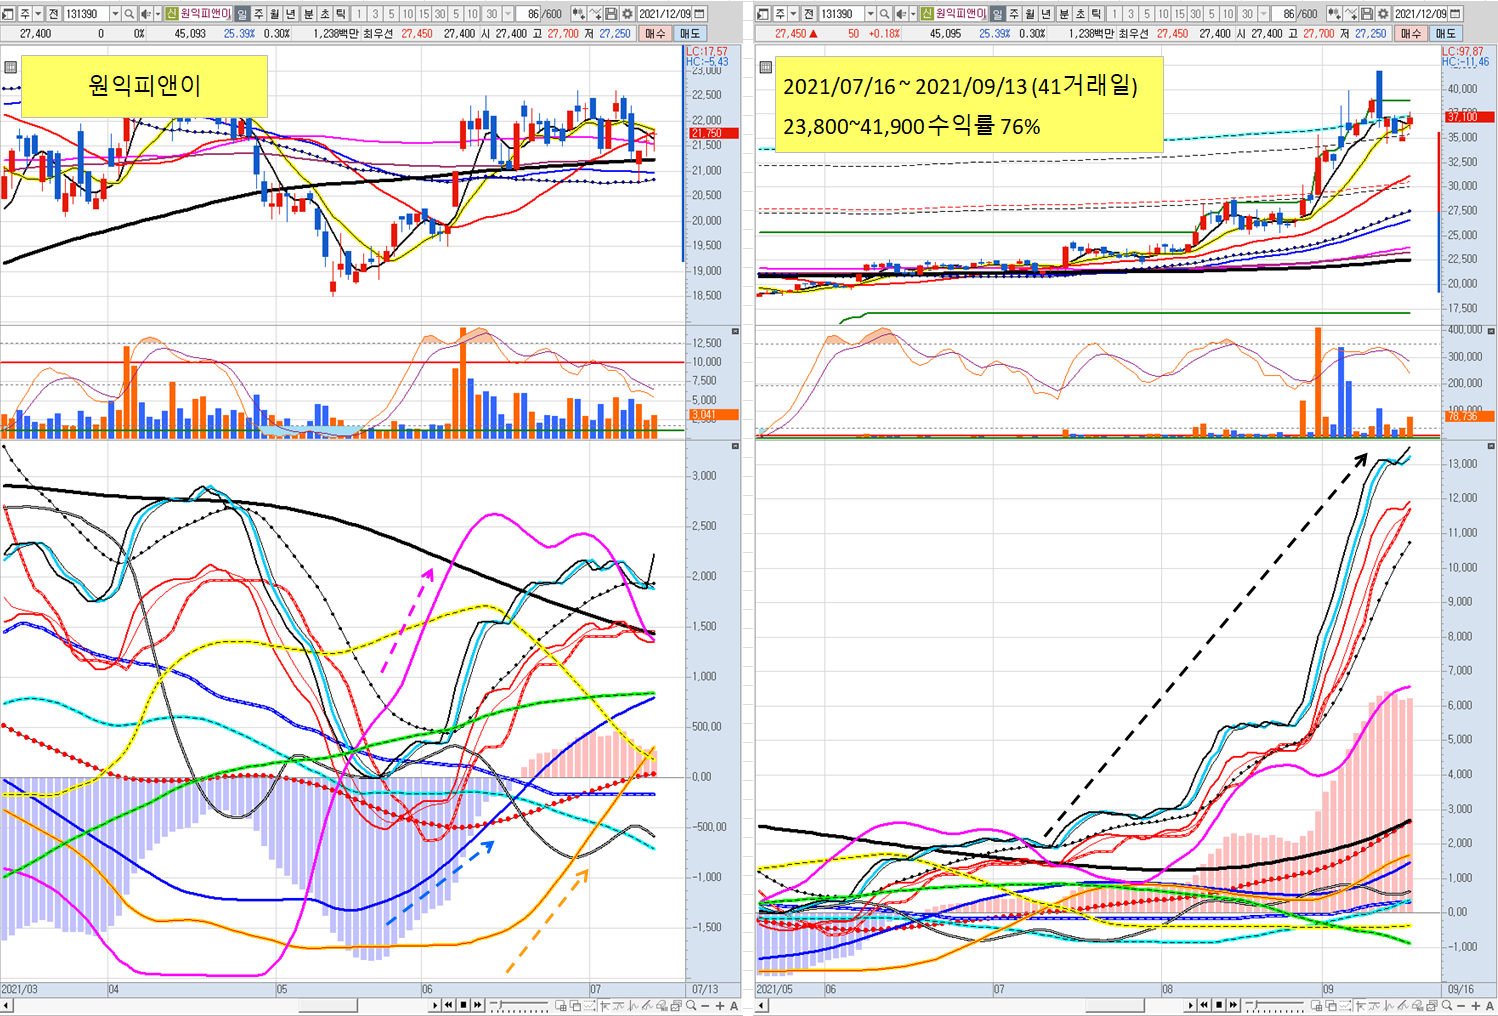Image resolution: width=1498 pixels, height=1016 pixels.
Task: Adjust left chart zoom slider at bottom
Action: [x=519, y=1005]
